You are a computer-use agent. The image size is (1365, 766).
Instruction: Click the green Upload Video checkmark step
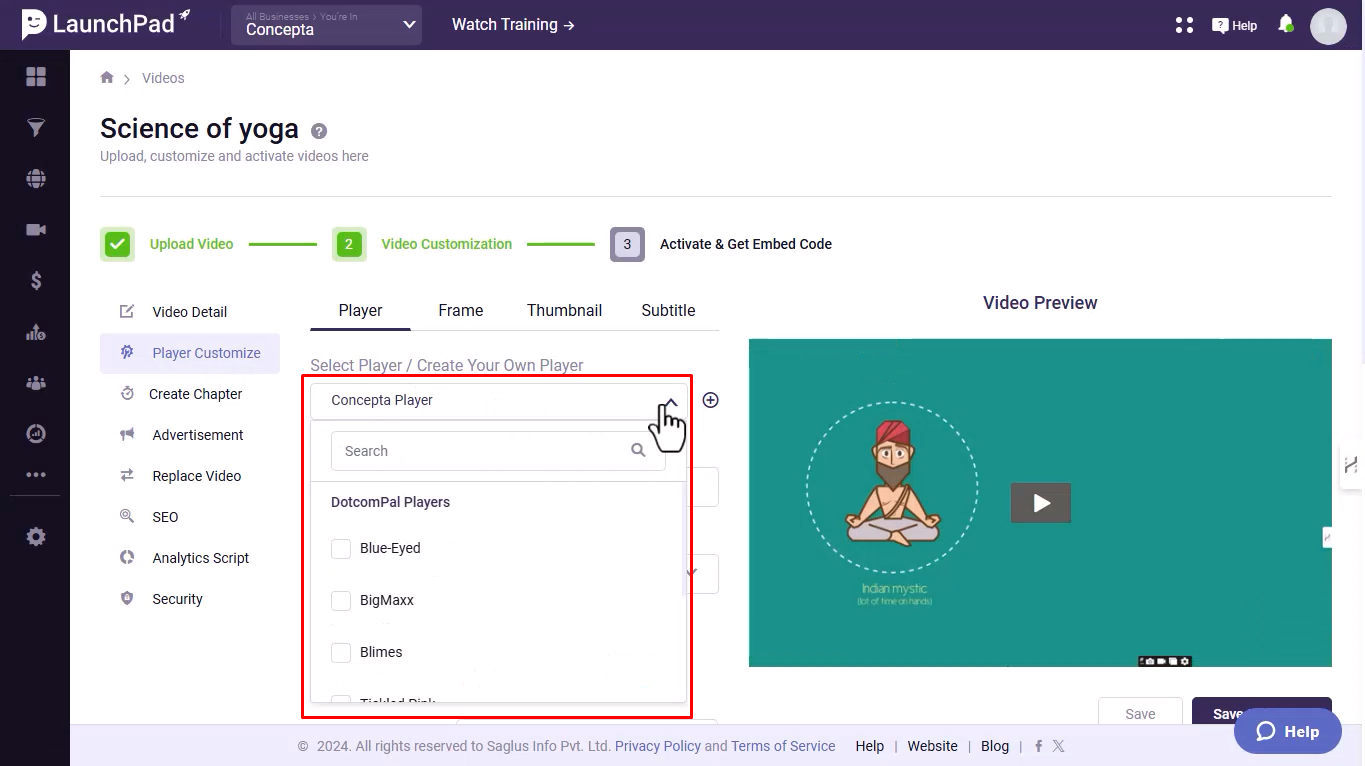click(117, 244)
